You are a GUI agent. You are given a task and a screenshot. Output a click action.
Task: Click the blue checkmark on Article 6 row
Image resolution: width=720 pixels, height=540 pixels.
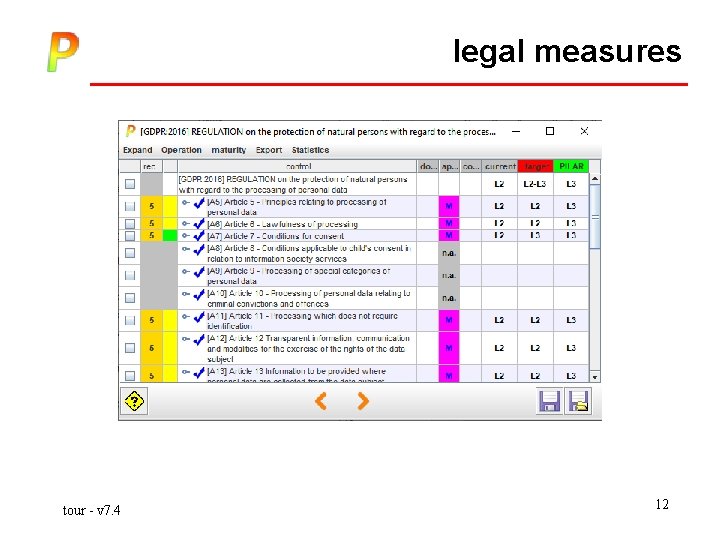[x=199, y=224]
